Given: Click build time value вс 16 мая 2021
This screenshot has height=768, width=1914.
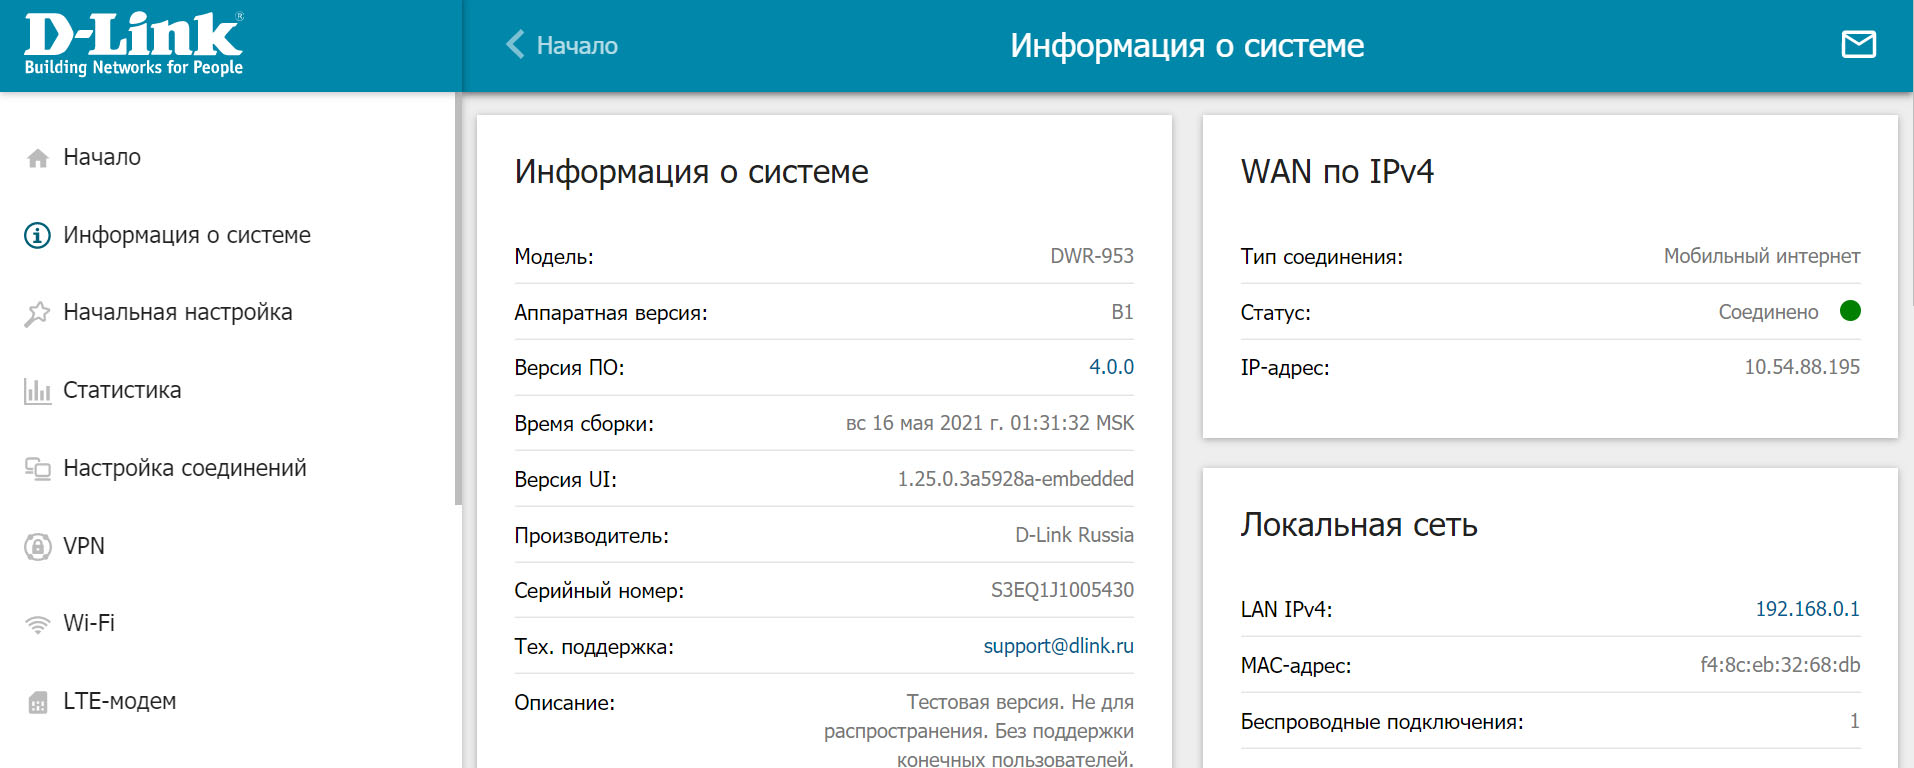Looking at the screenshot, I should point(990,423).
